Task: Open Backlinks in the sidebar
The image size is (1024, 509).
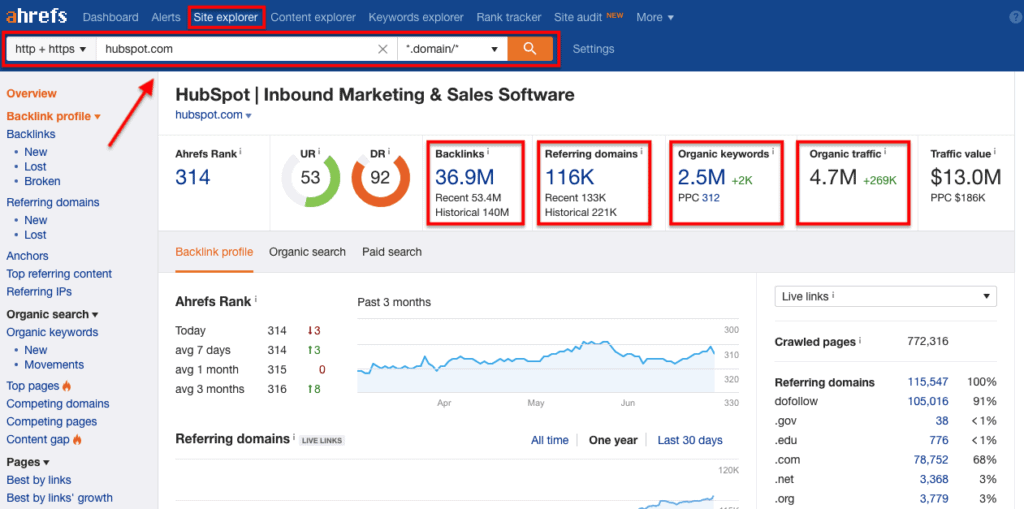Action: tap(31, 134)
